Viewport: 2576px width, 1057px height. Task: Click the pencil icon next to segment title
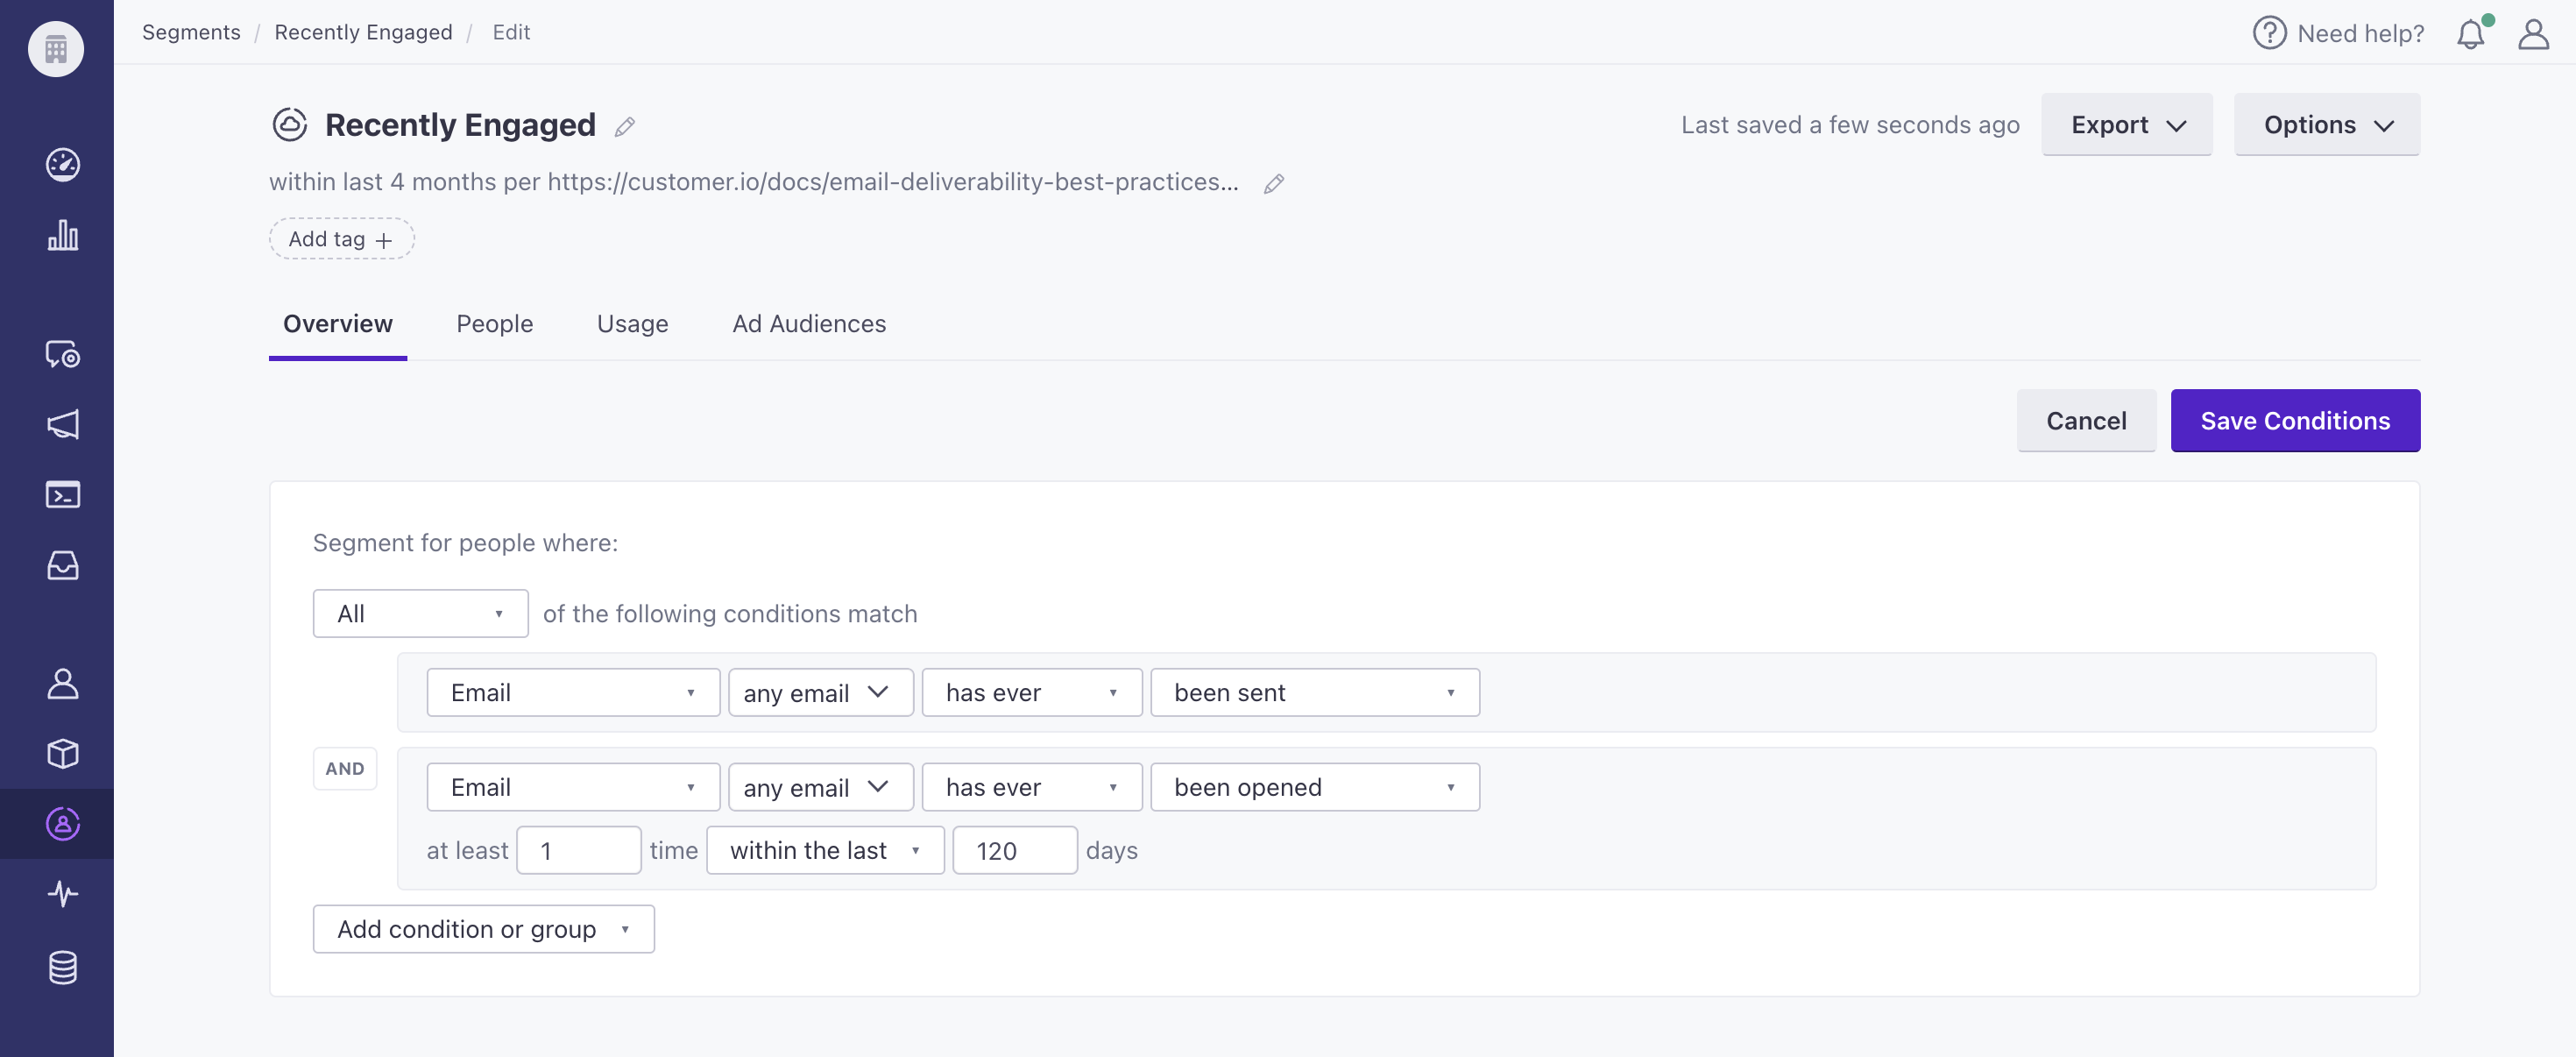[x=625, y=127]
